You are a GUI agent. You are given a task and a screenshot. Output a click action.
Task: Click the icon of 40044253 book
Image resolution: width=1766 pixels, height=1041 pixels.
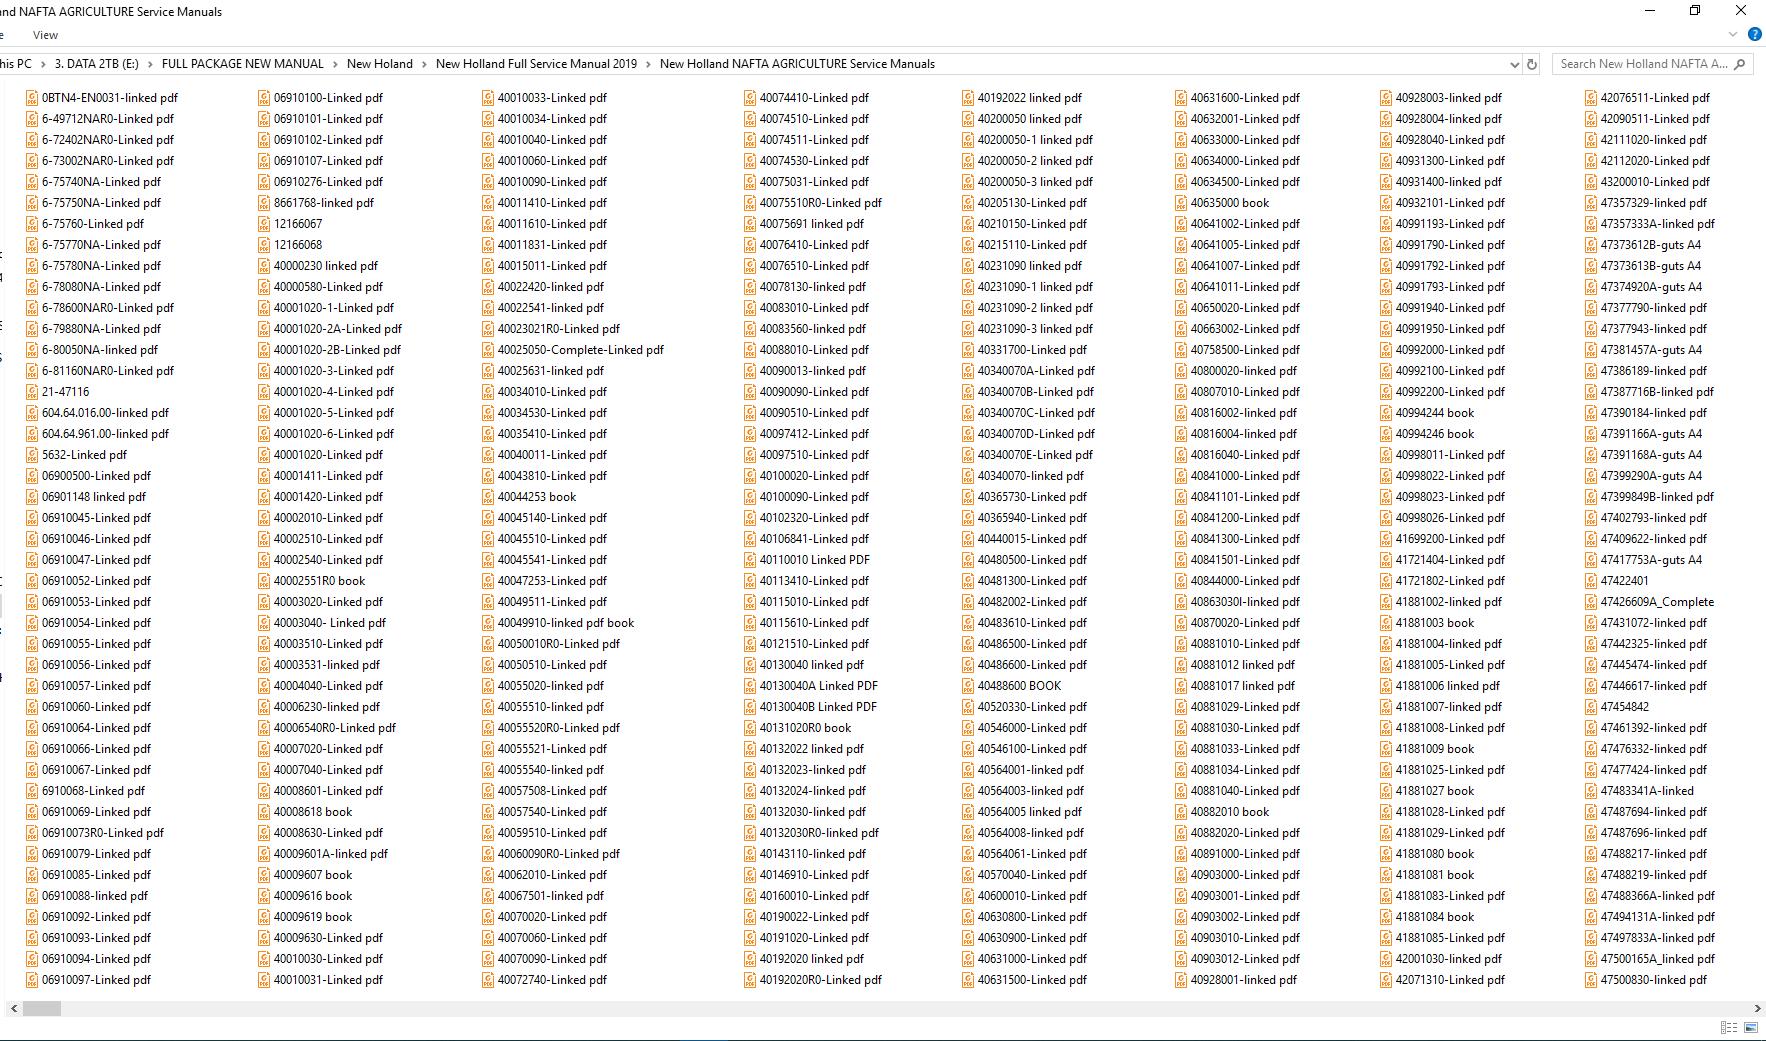488,497
